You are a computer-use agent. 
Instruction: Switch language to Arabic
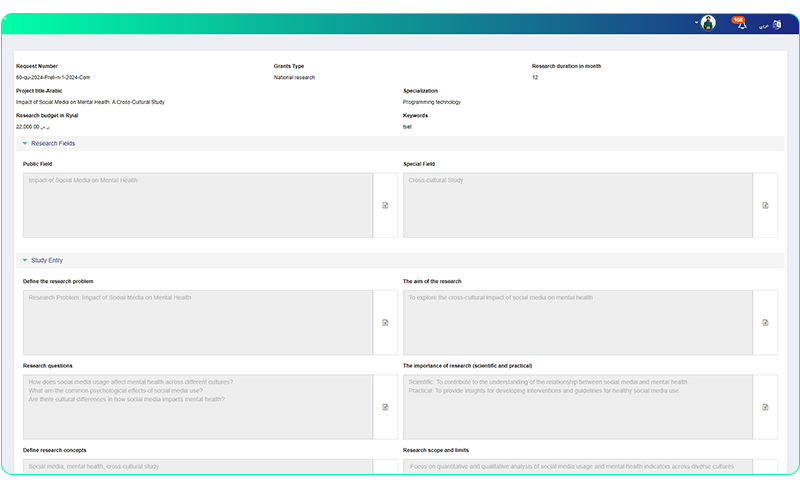763,24
